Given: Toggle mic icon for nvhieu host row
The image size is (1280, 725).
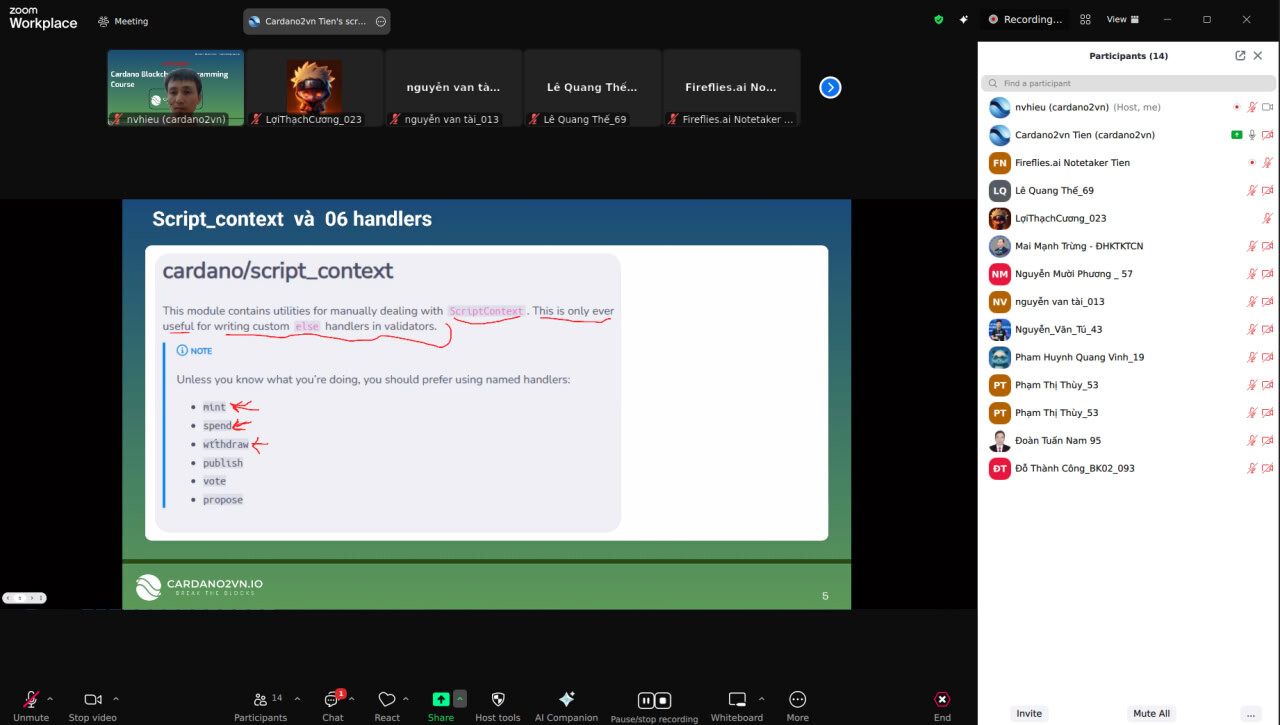Looking at the screenshot, I should (1251, 107).
